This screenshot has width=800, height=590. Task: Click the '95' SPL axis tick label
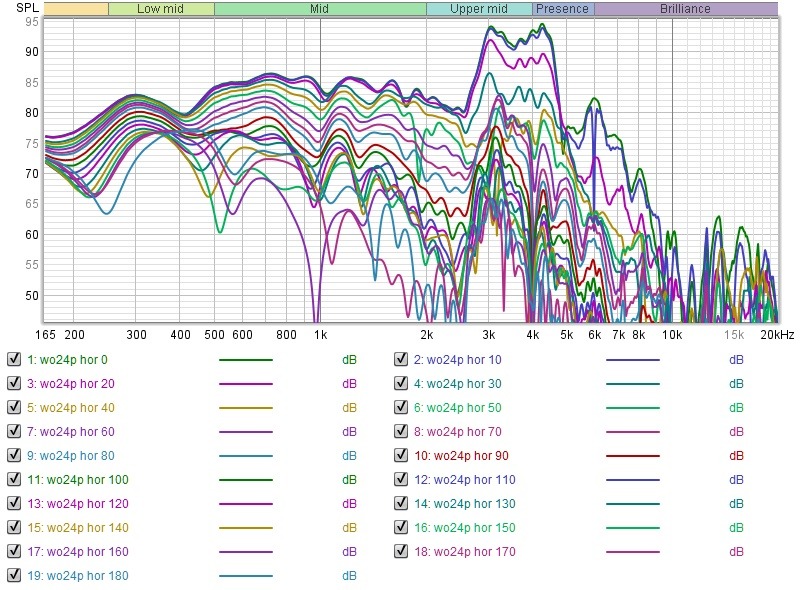pyautogui.click(x=32, y=22)
